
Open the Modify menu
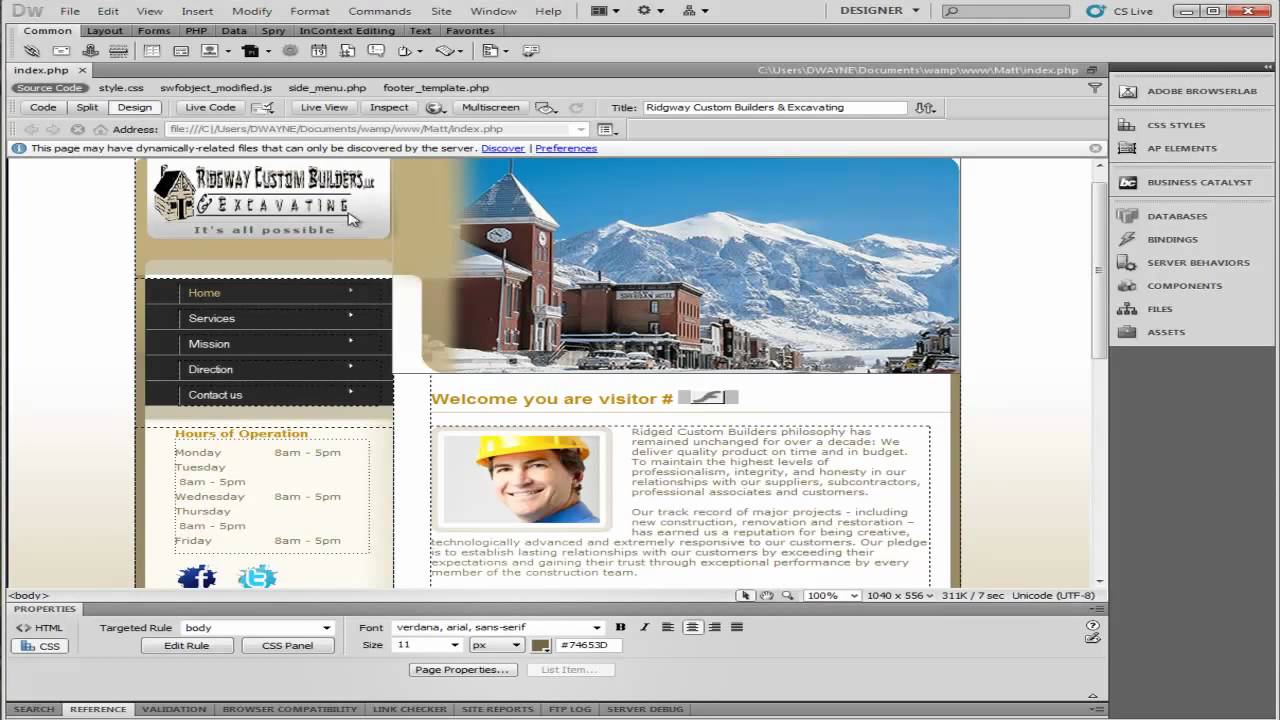point(251,11)
